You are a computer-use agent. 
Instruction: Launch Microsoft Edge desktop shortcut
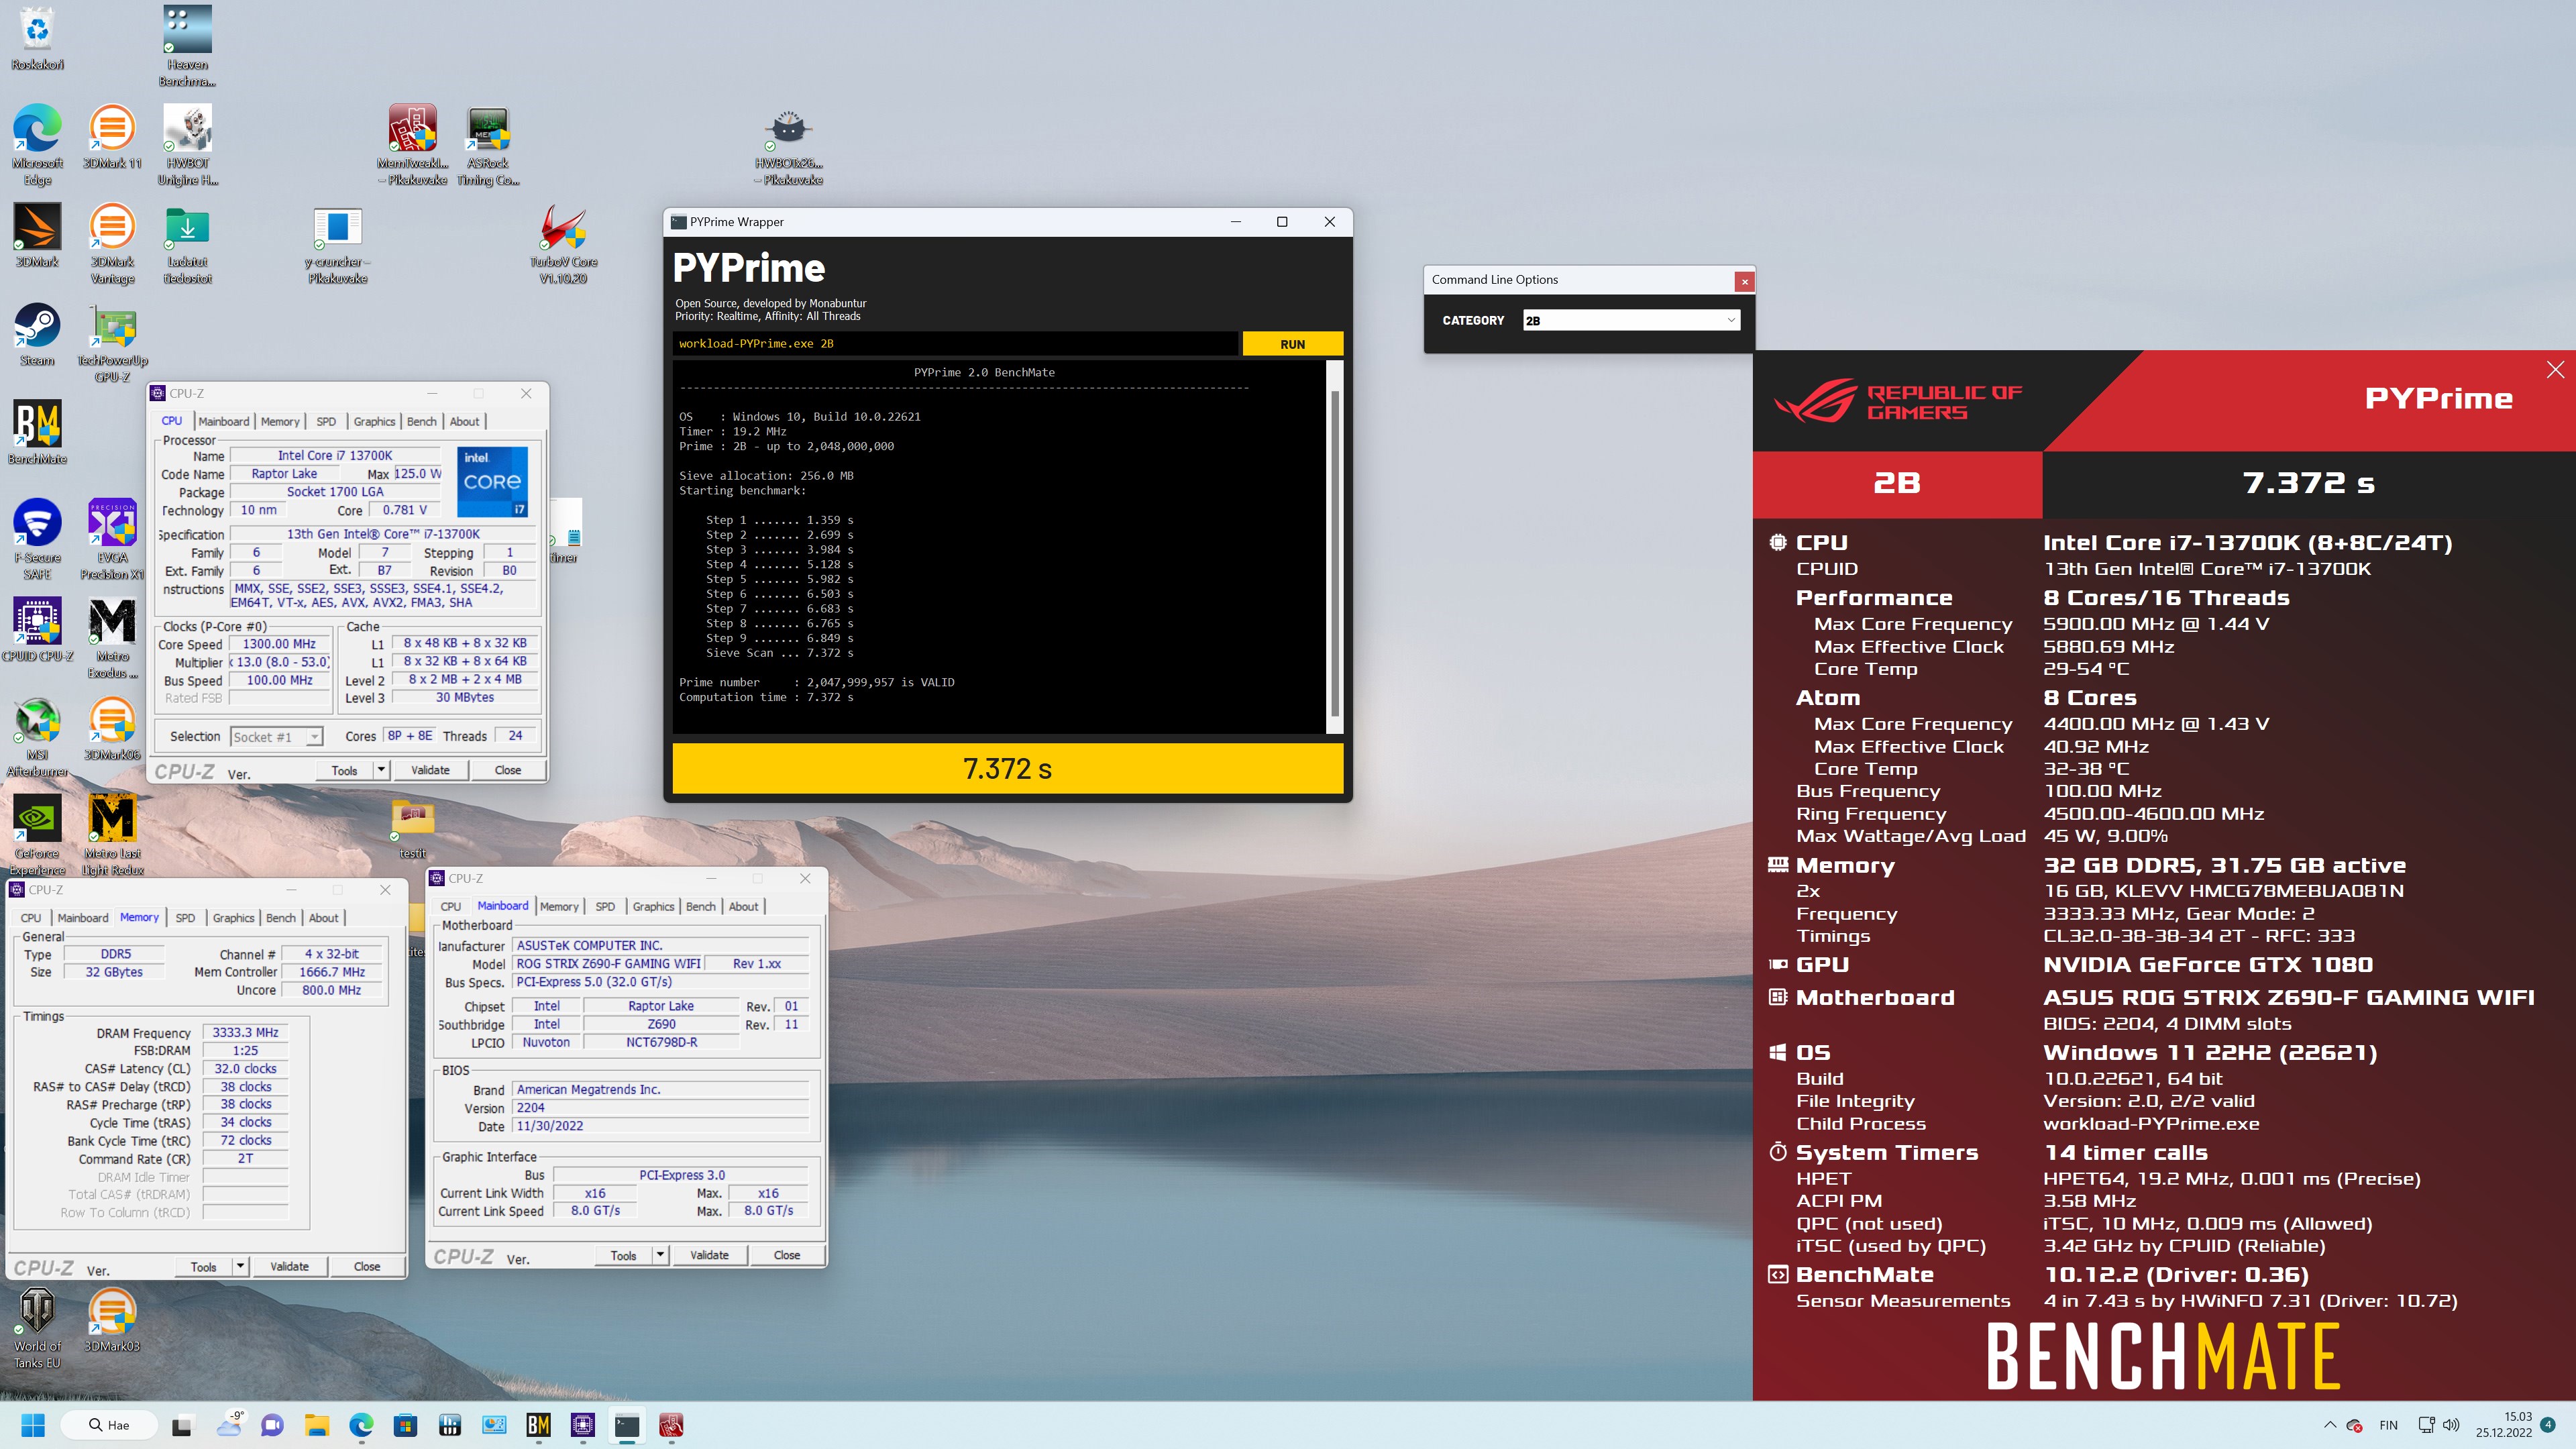click(37, 144)
